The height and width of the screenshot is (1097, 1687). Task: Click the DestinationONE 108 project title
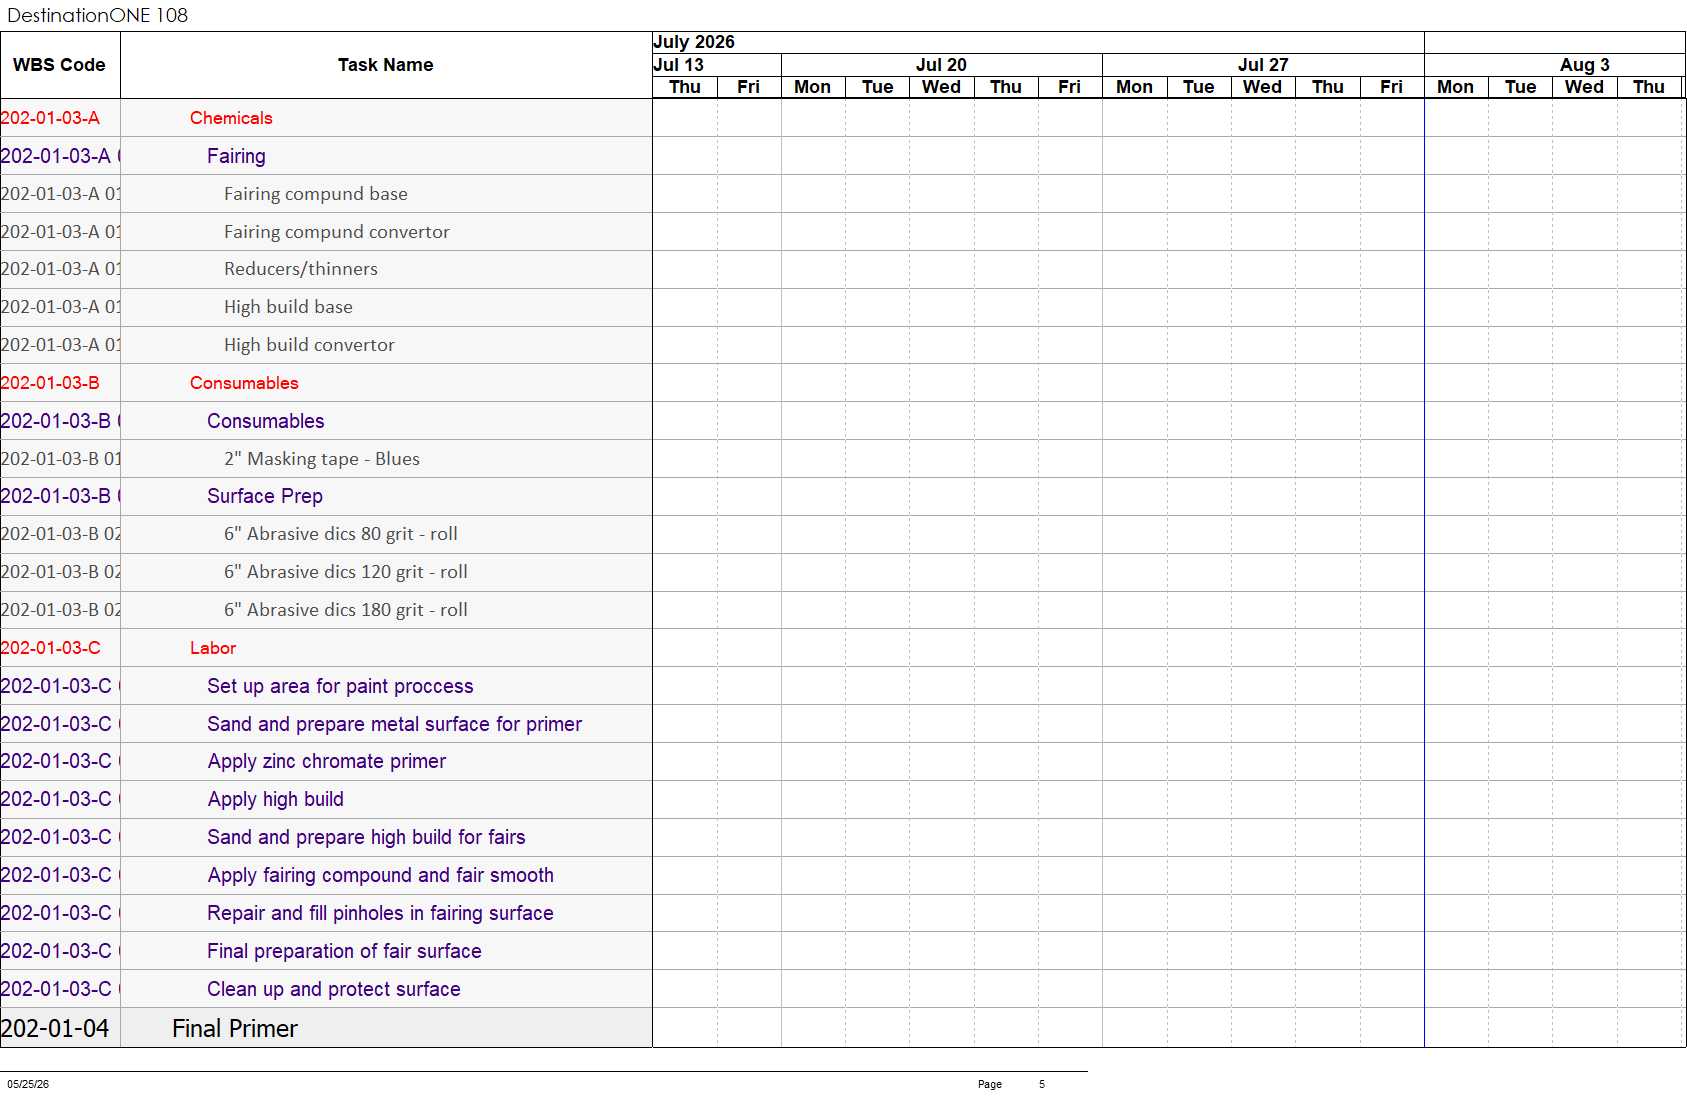[97, 15]
